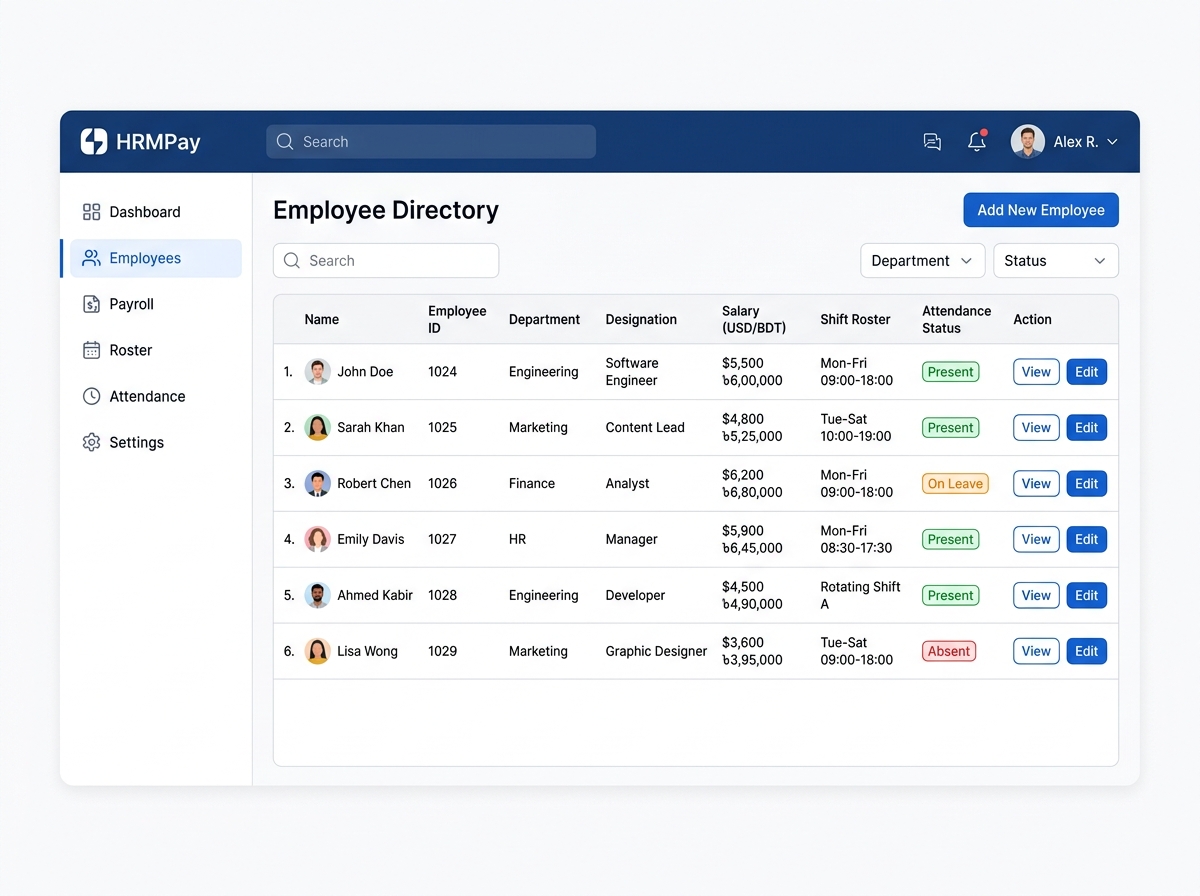This screenshot has width=1200, height=896.
Task: Click the HRMPay logo icon
Action: [x=93, y=142]
